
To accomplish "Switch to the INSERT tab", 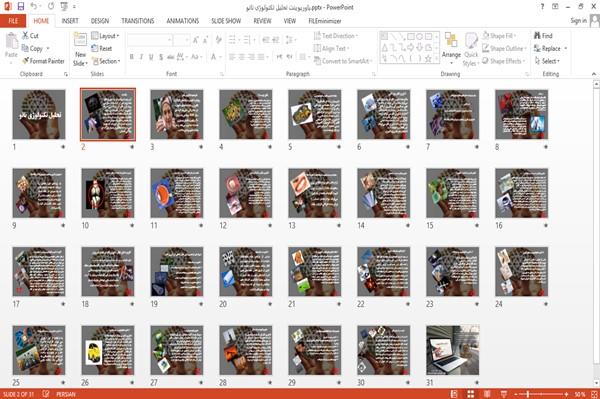I will tap(70, 21).
